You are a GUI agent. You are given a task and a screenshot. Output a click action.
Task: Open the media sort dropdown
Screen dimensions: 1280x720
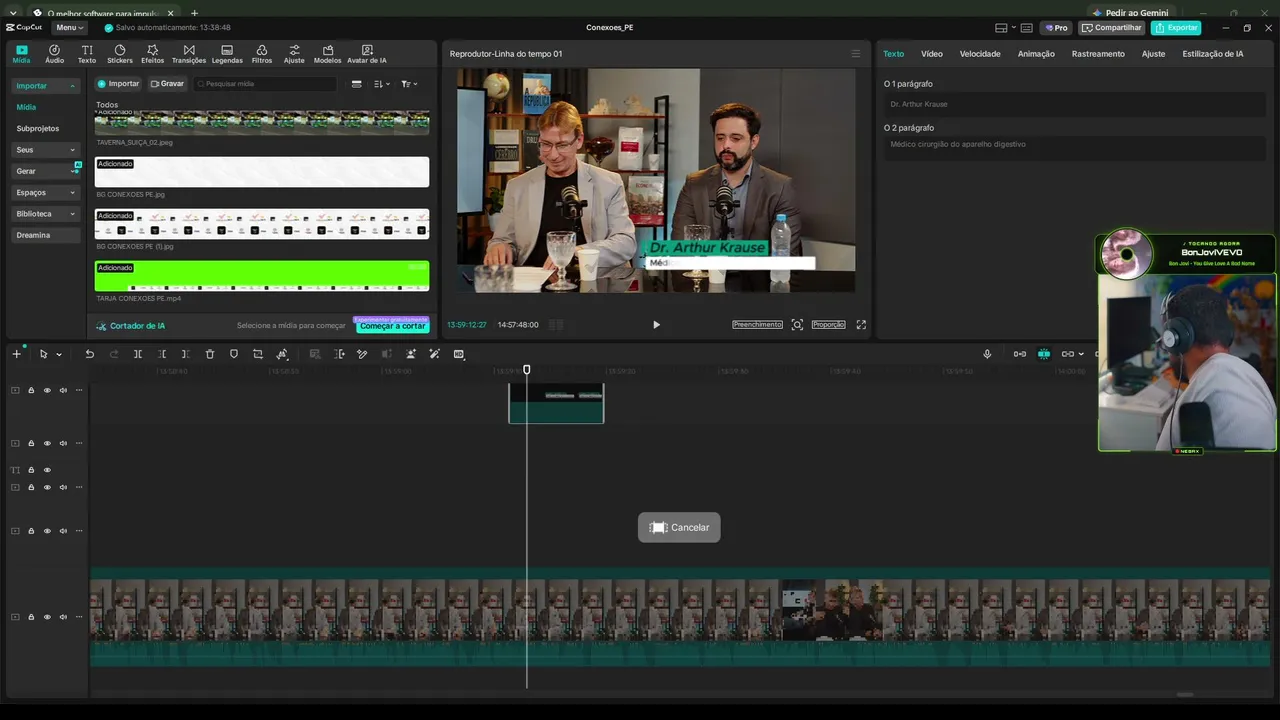[382, 84]
